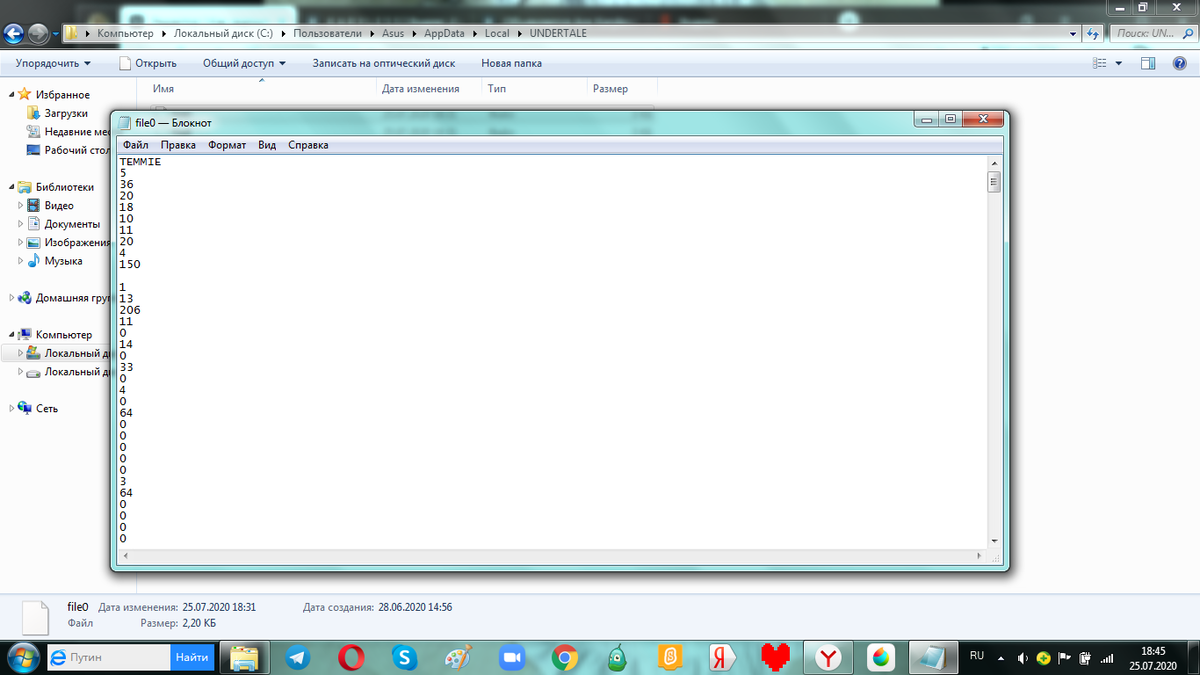Screen dimensions: 1200x675
Task: Sort by the Имя column header
Action: tap(164, 89)
